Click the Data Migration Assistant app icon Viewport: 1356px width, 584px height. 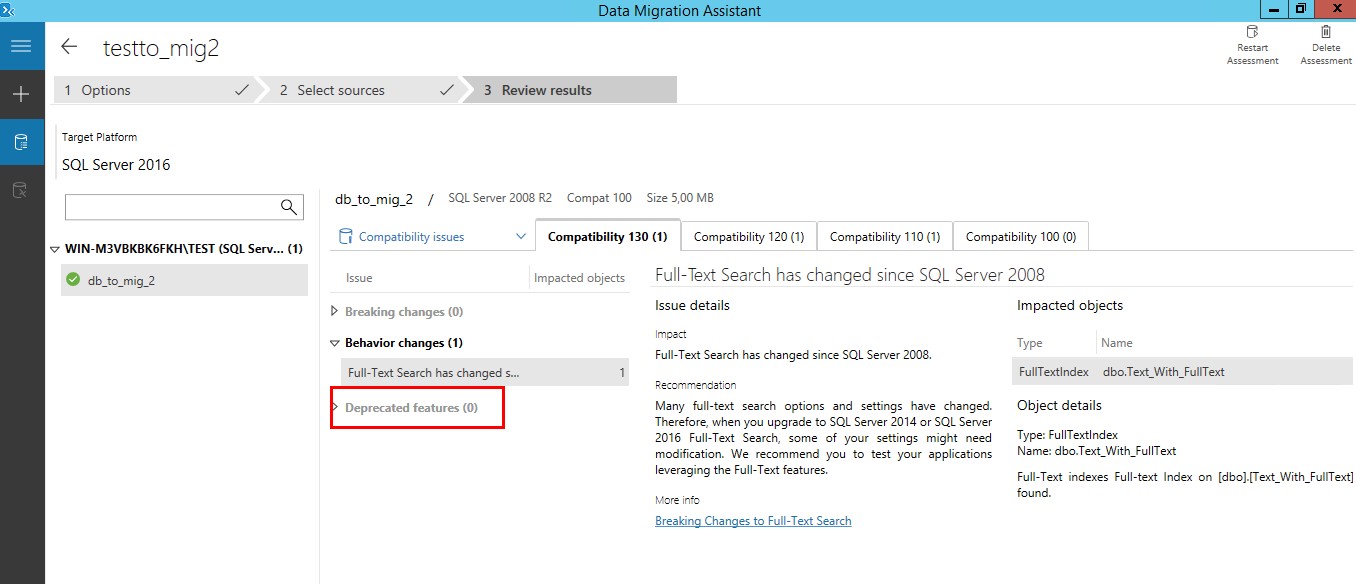(x=9, y=9)
